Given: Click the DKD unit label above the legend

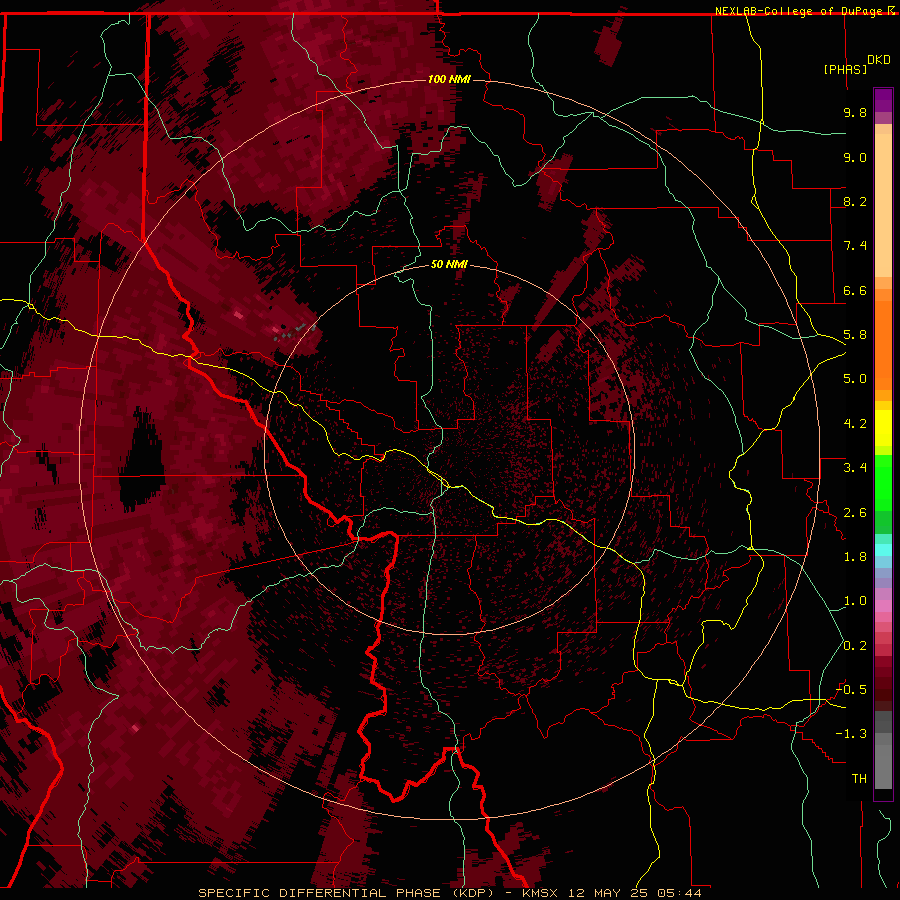Looking at the screenshot, I should [879, 60].
